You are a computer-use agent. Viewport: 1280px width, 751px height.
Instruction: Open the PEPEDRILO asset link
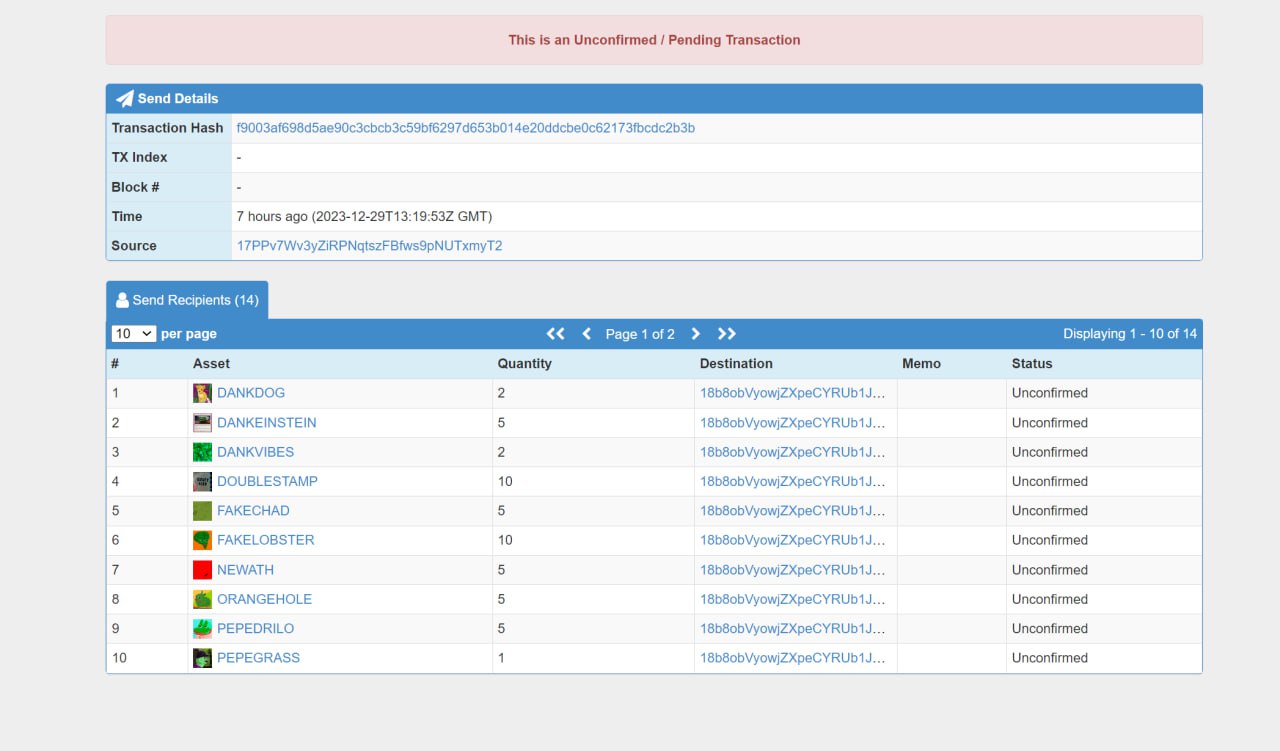click(x=256, y=629)
